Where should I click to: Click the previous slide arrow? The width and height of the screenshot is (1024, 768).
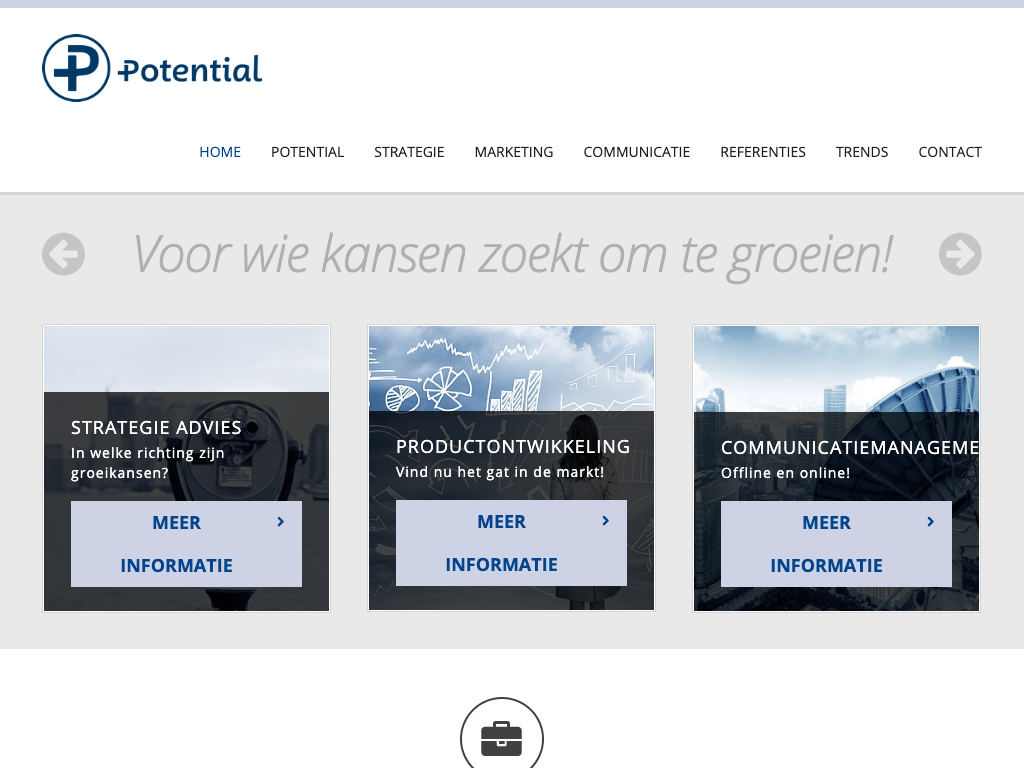[x=63, y=254]
